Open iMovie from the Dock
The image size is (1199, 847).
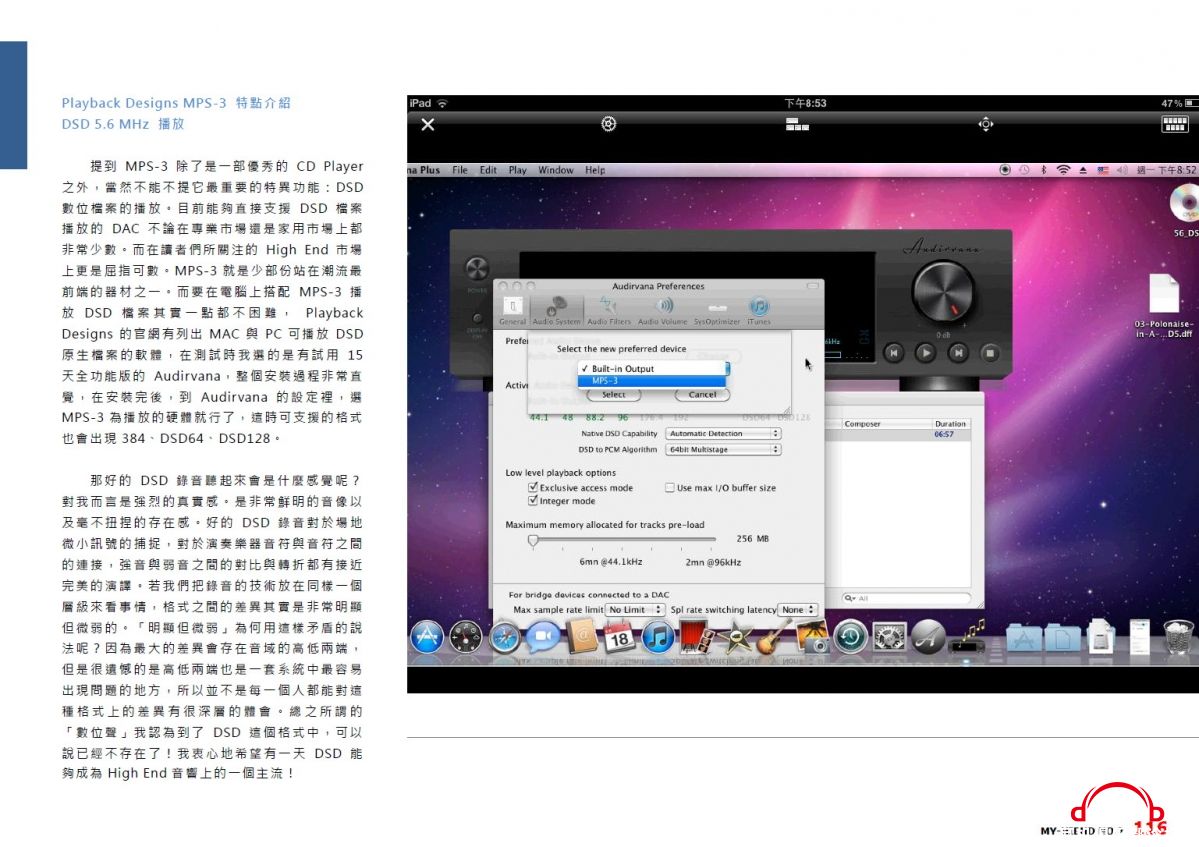[x=736, y=637]
